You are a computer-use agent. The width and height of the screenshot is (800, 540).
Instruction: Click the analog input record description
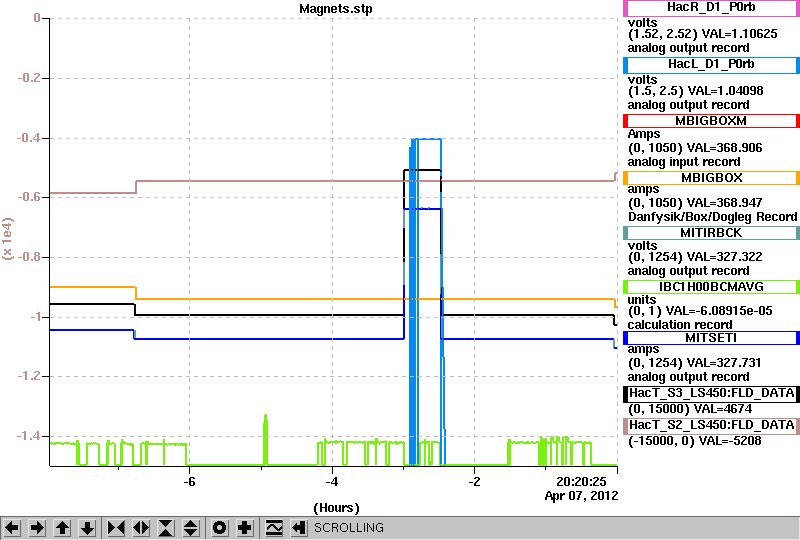pos(684,162)
